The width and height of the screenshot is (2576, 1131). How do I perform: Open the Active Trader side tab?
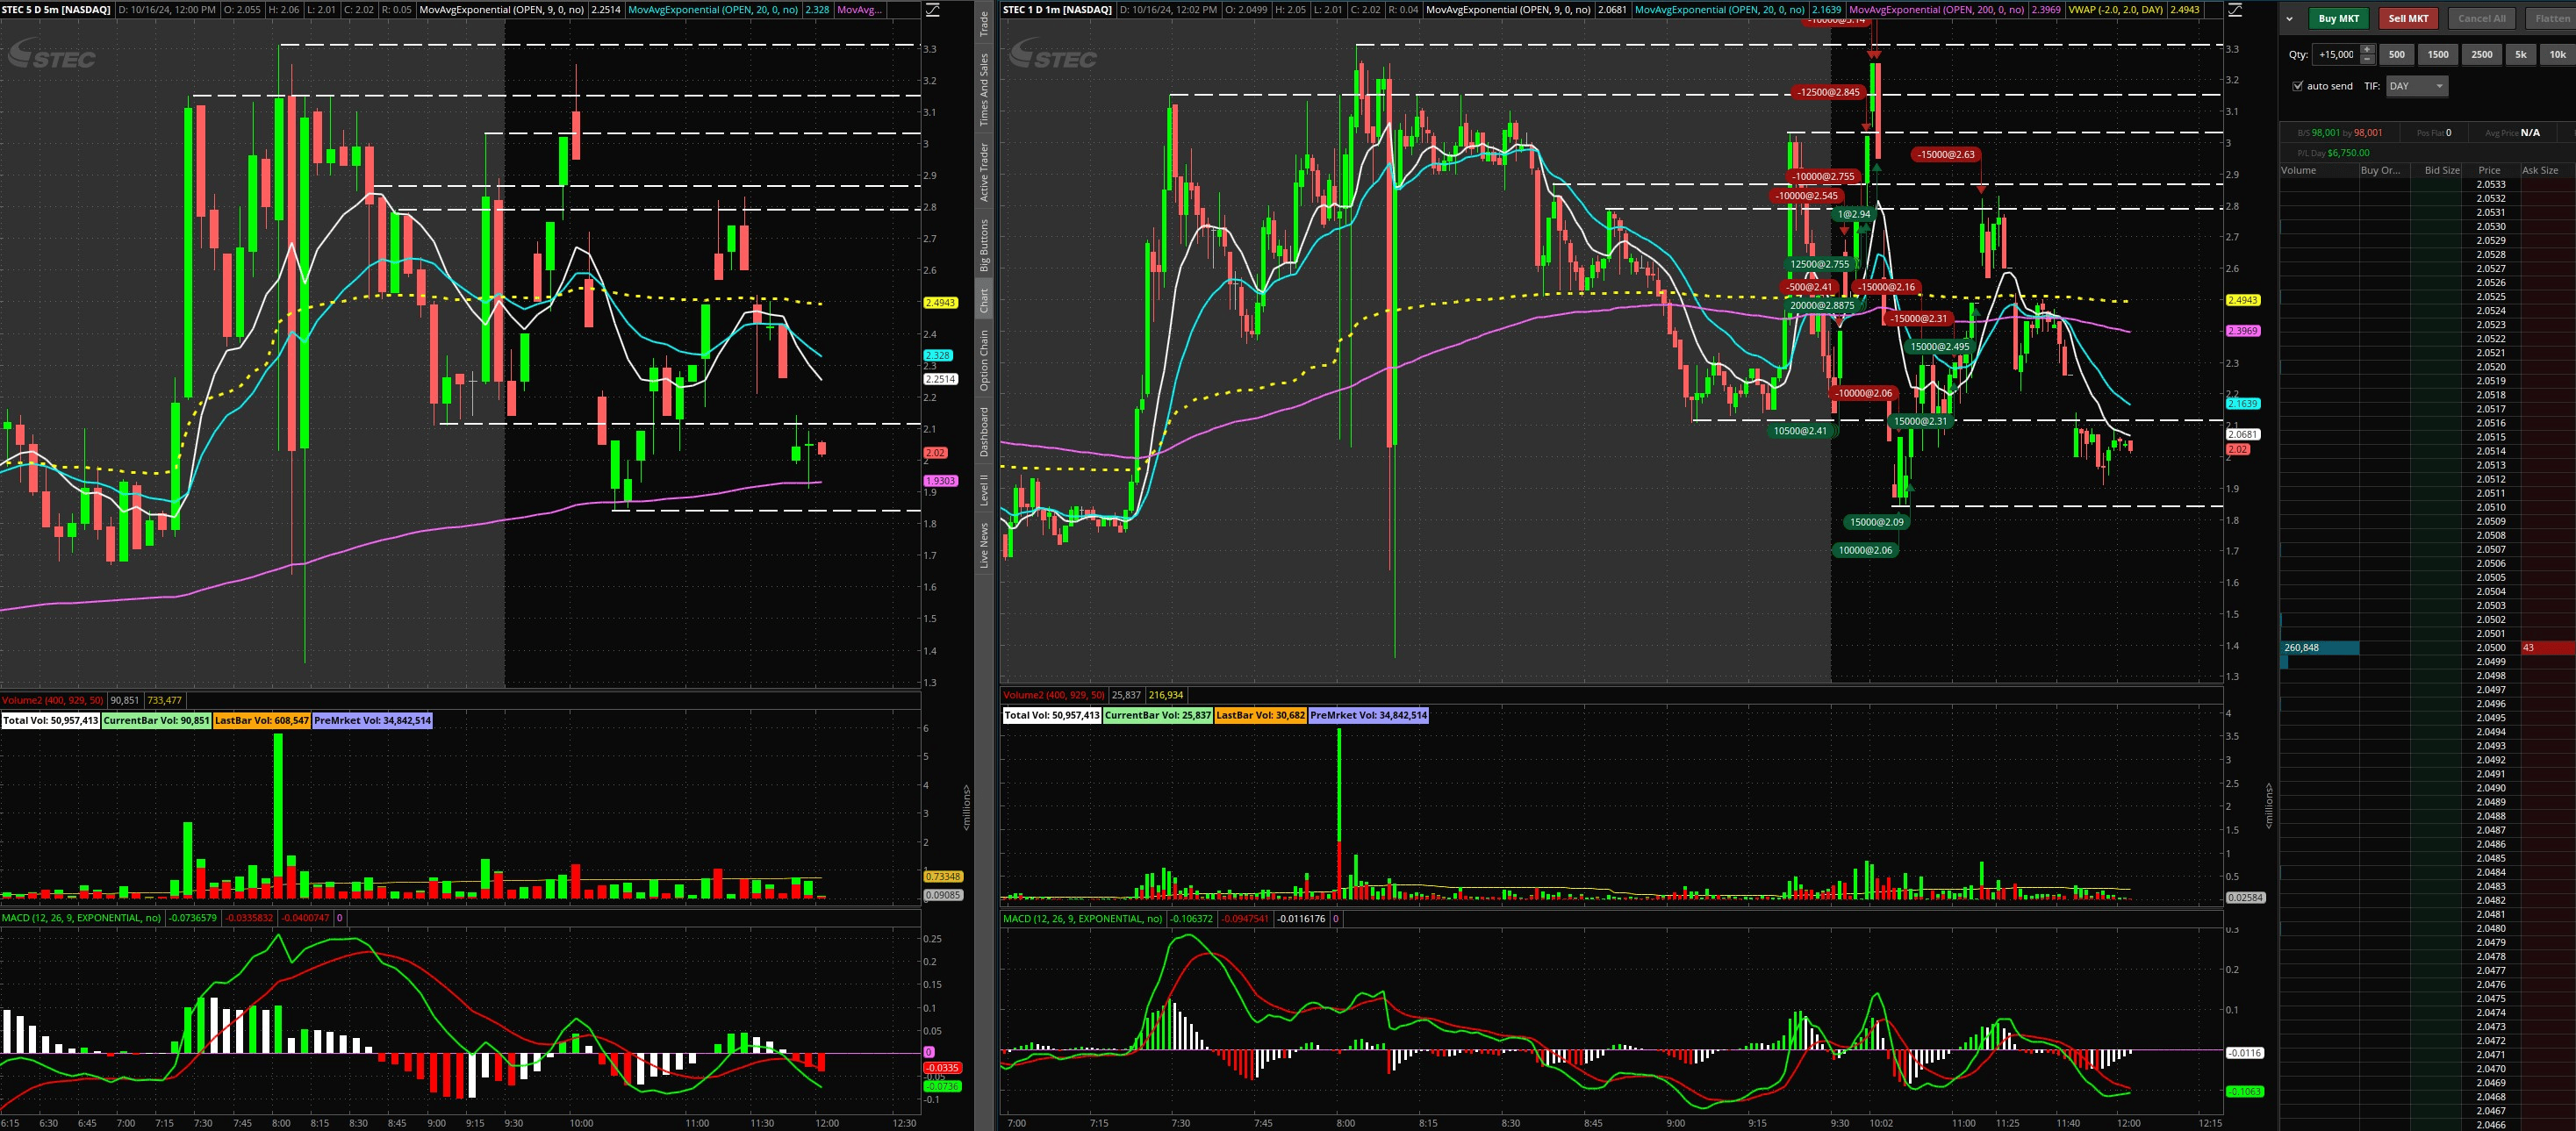(984, 172)
